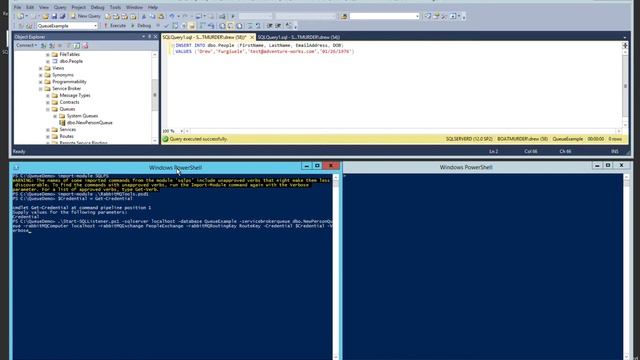Screen dimensions: 640x360
Task: Click the New Query button
Action: 85,16
